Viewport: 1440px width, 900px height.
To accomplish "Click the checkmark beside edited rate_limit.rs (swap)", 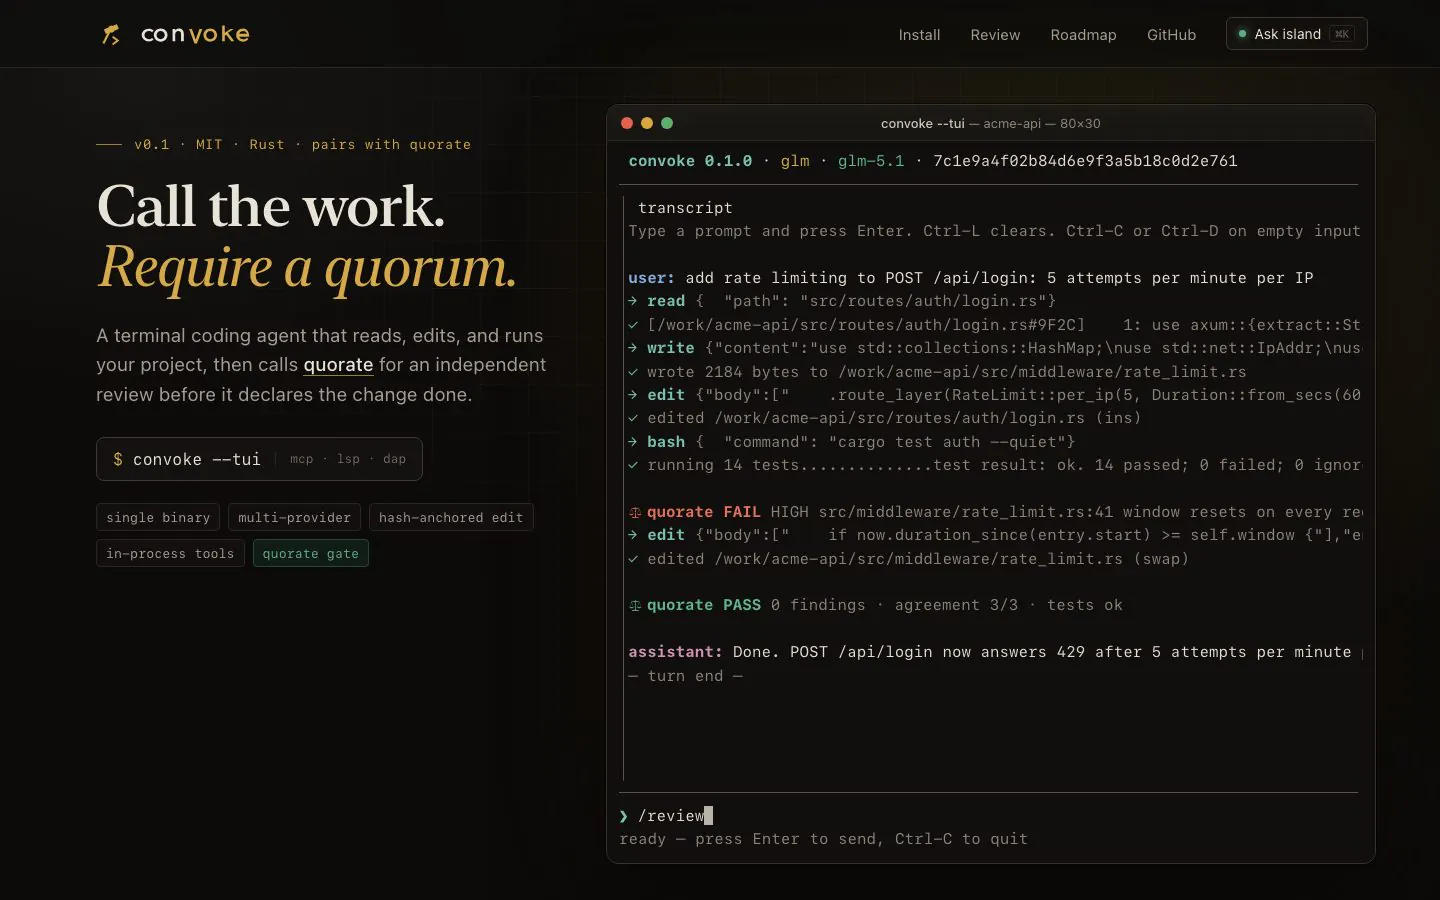I will [x=633, y=559].
